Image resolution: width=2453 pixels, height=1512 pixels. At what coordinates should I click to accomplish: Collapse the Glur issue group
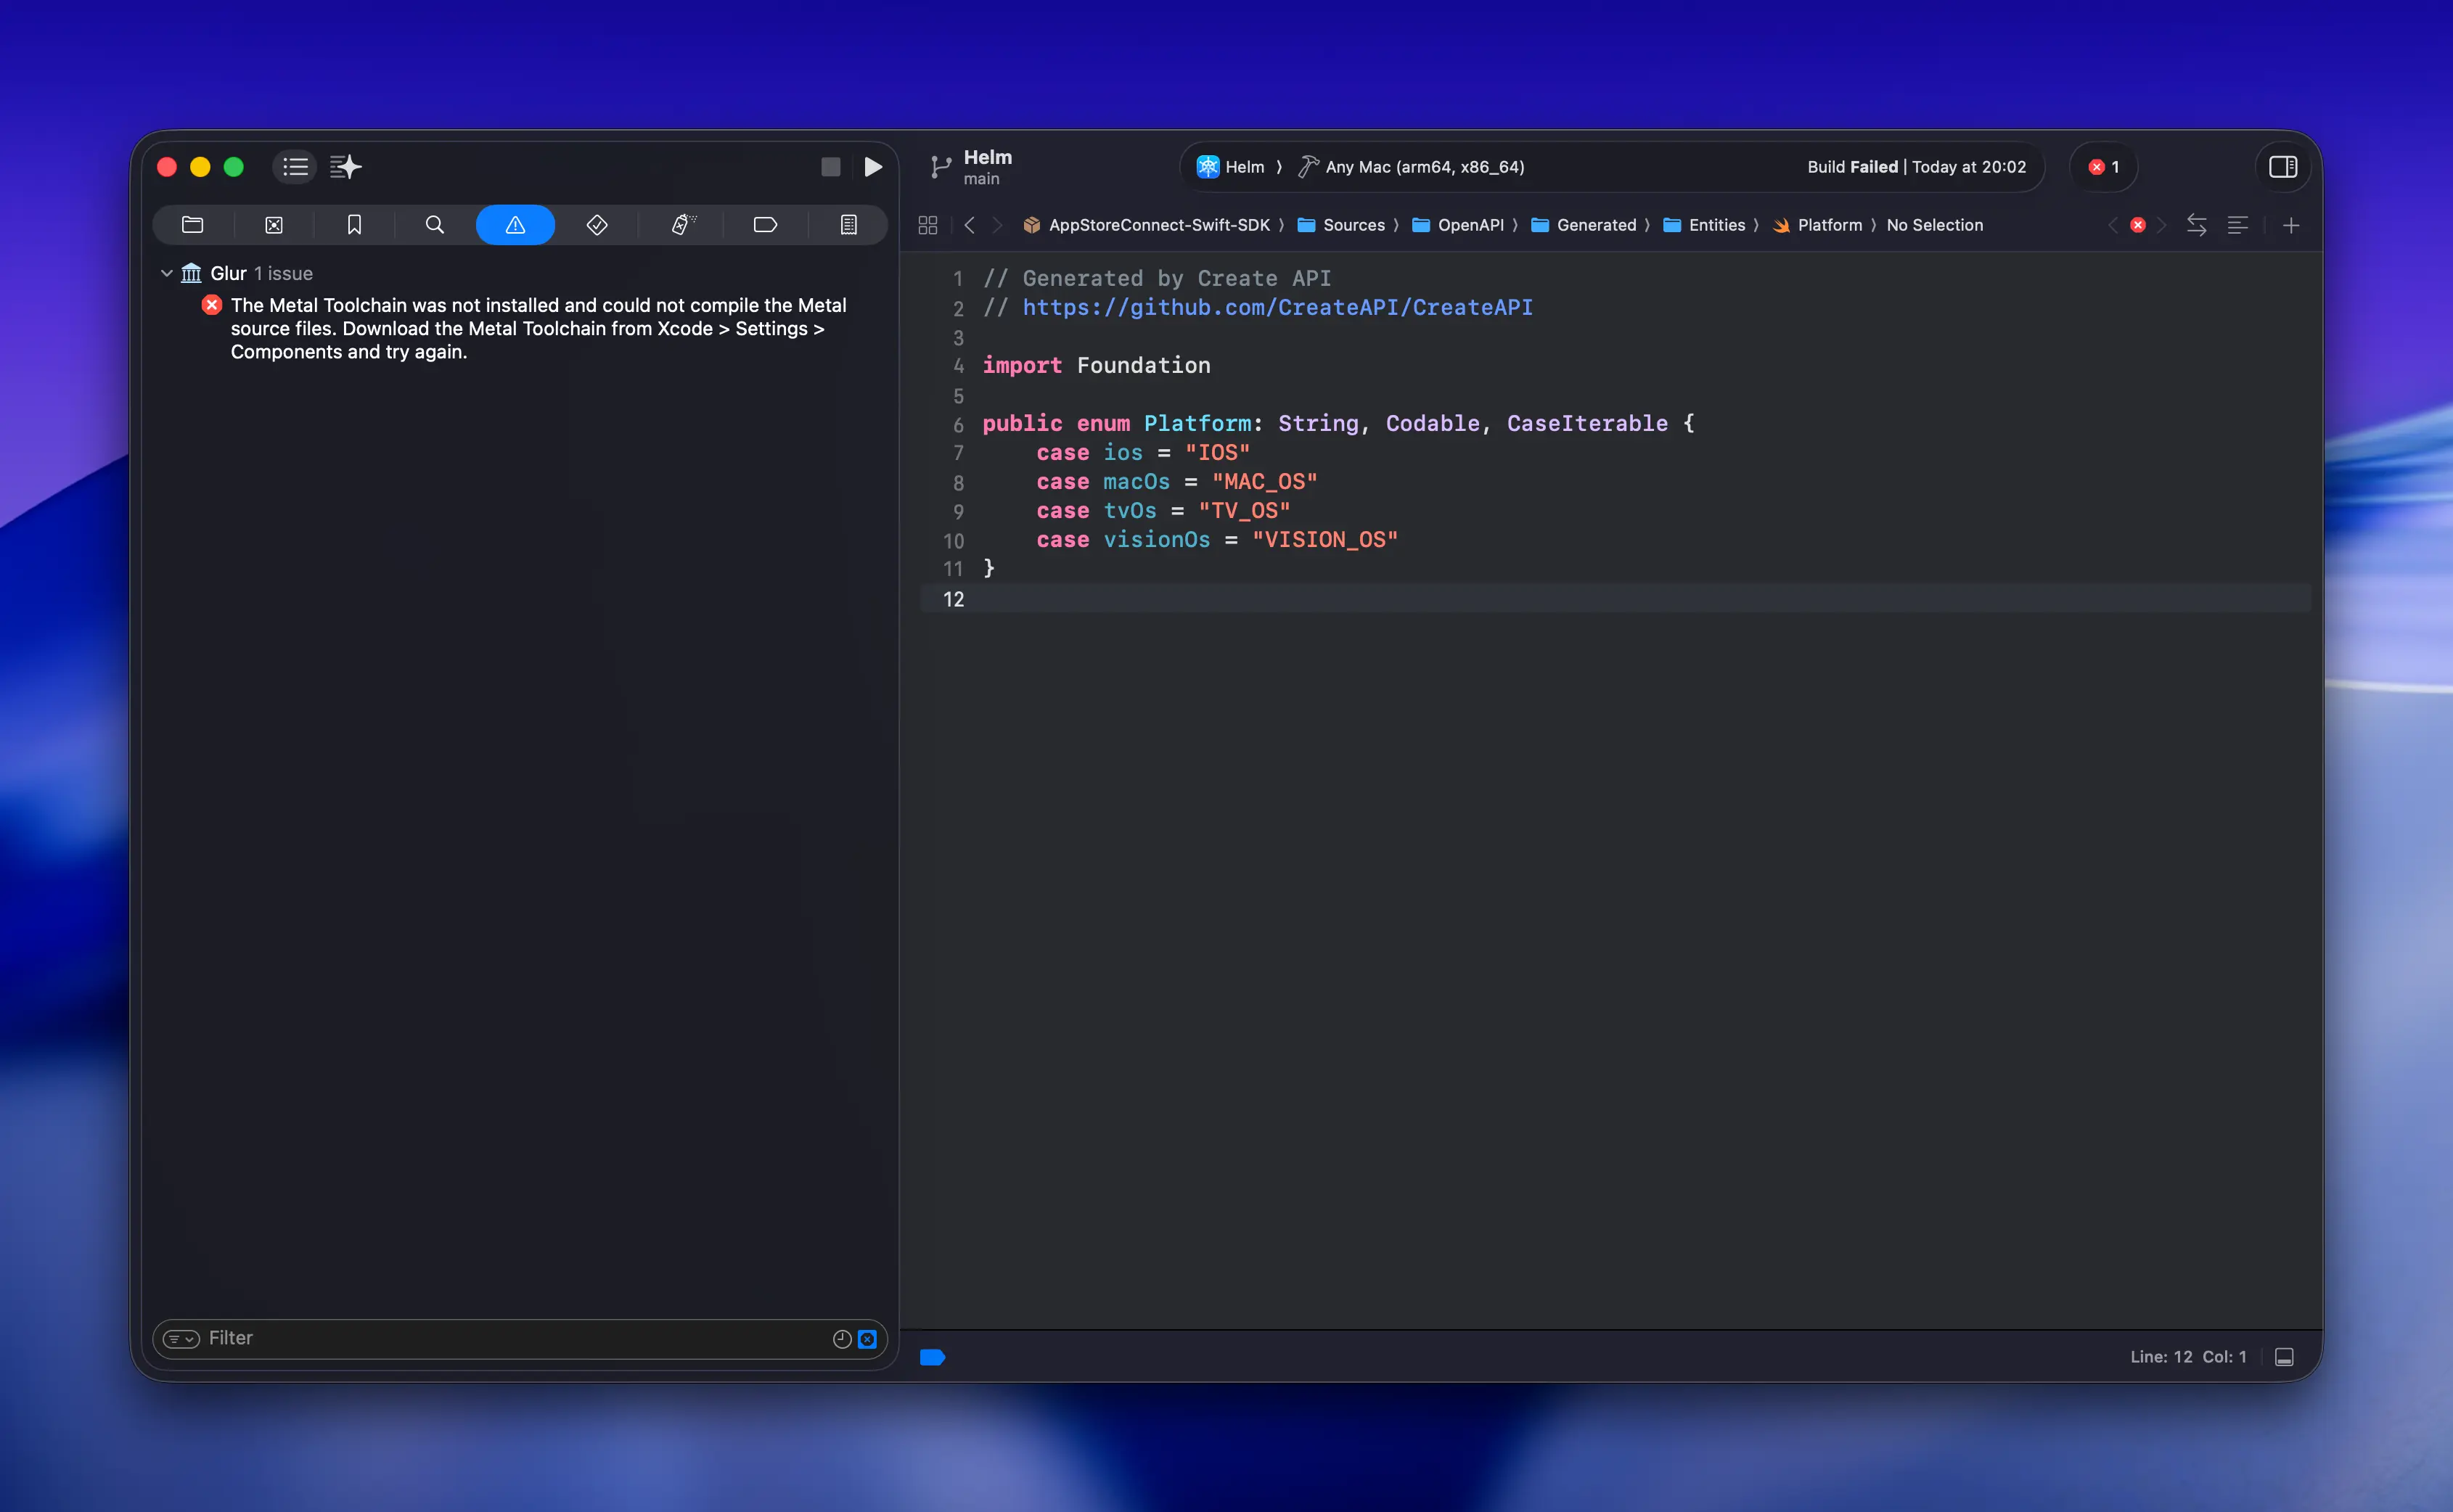167,273
